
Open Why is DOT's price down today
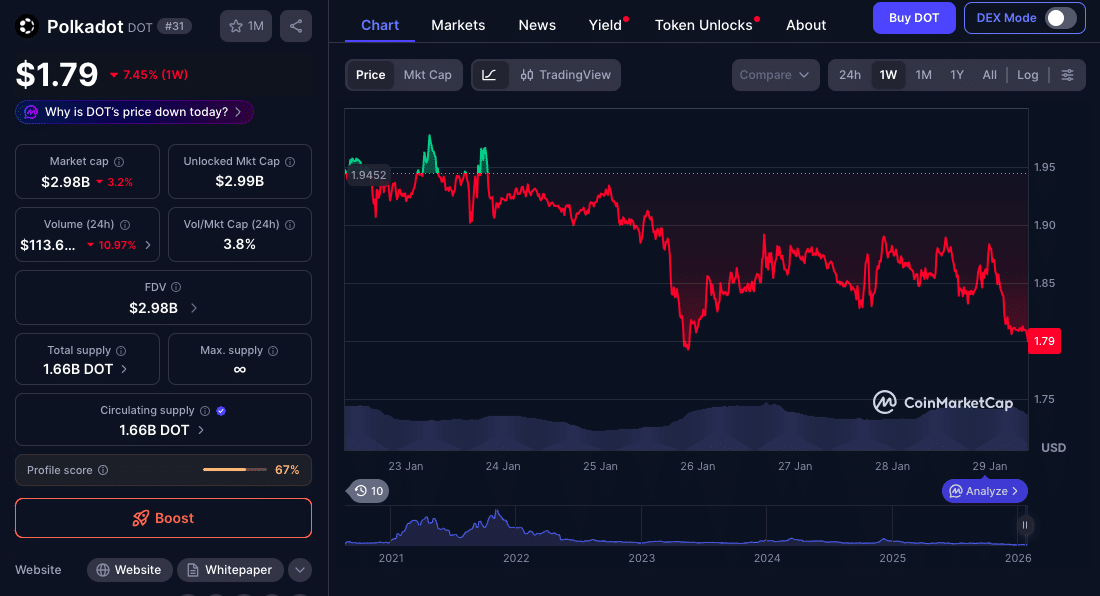(x=135, y=112)
